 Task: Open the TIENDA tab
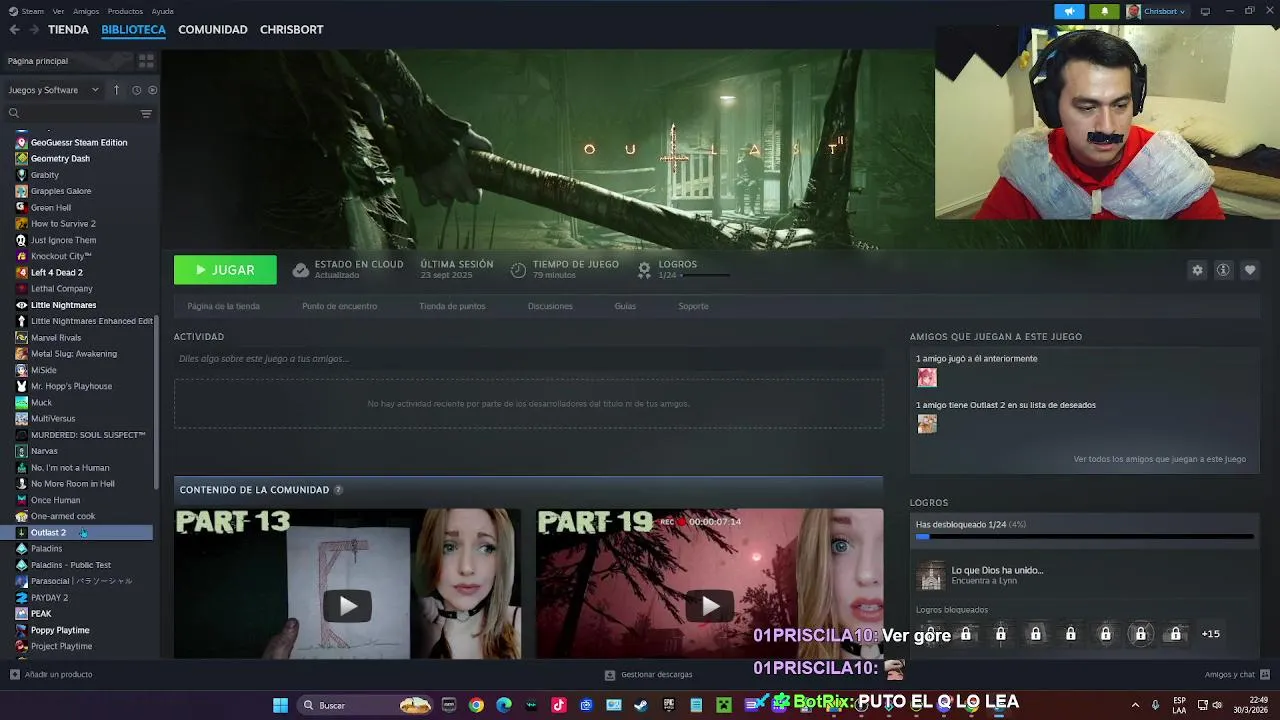pos(68,30)
